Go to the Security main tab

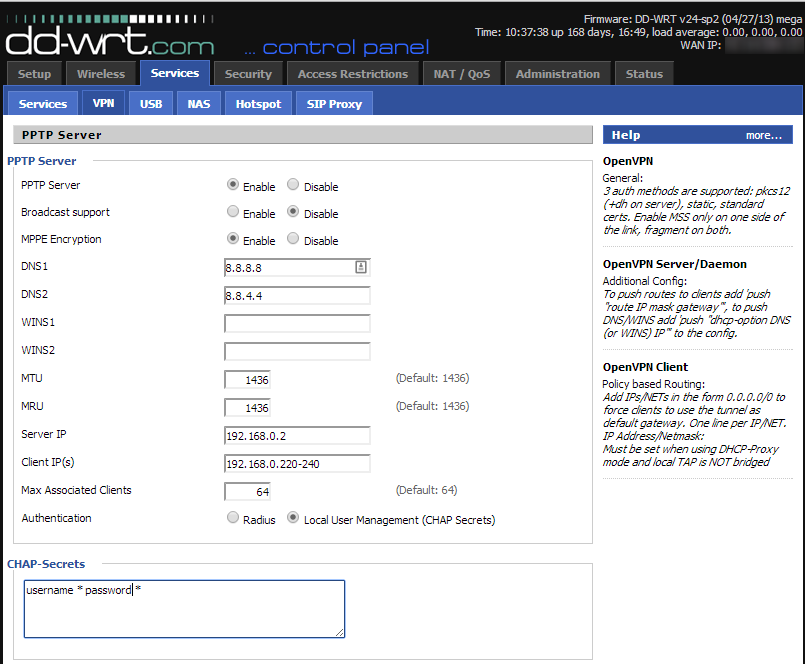(248, 73)
